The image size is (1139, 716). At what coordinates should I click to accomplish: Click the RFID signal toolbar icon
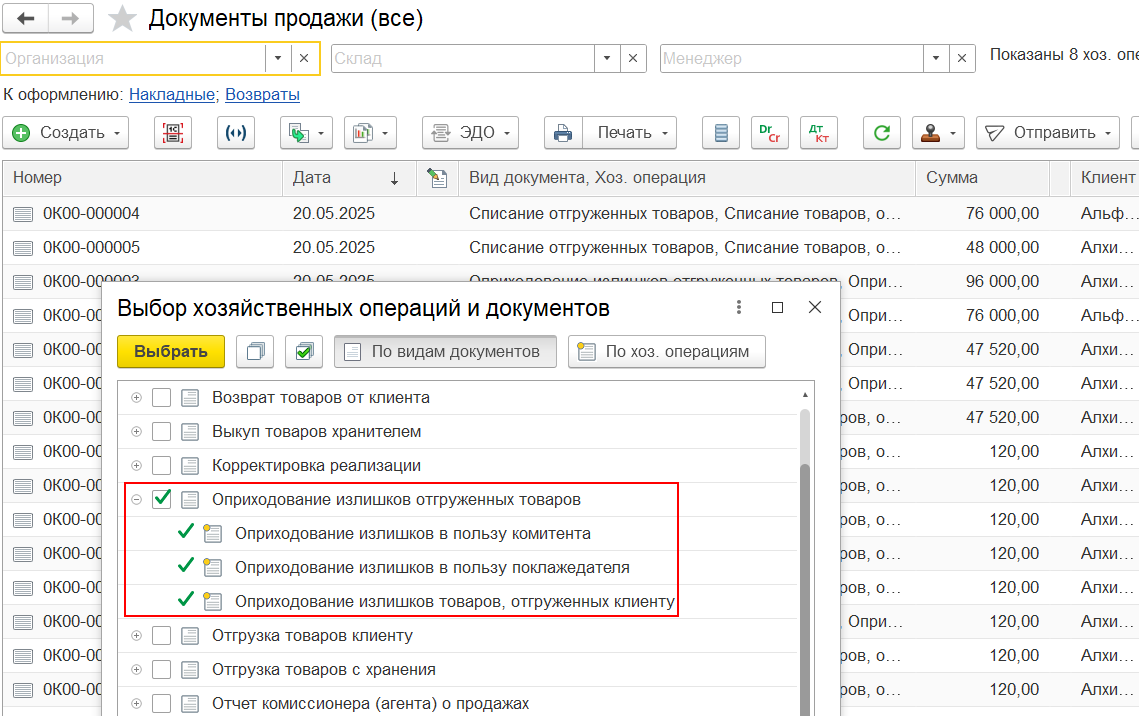pos(236,133)
